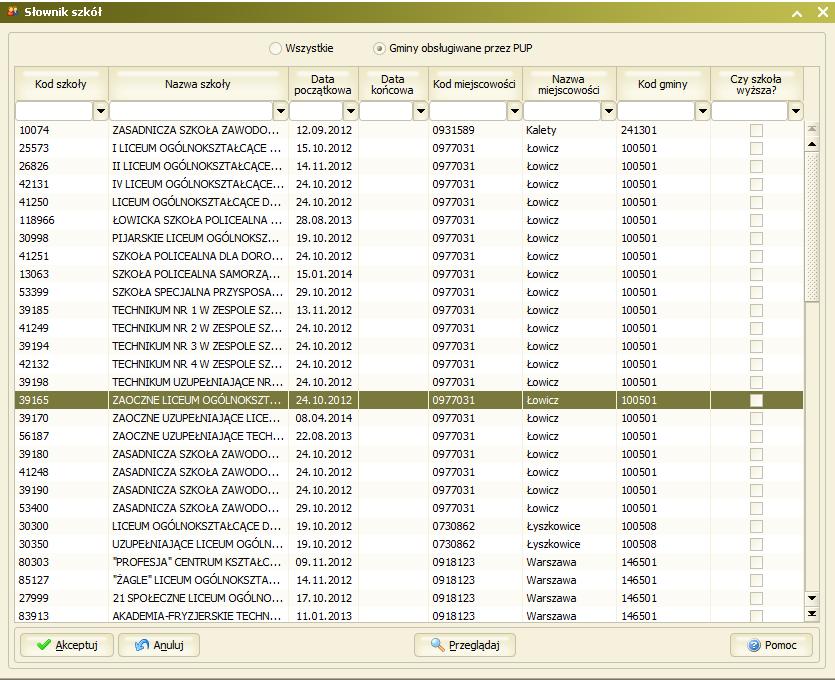The height and width of the screenshot is (680, 835).
Task: Expand the Data początkowa filter dropdown
Action: click(x=350, y=111)
